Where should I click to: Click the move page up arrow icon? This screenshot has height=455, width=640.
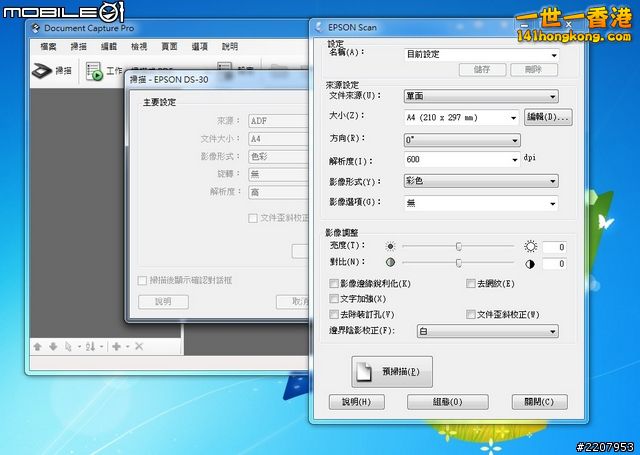click(x=38, y=346)
